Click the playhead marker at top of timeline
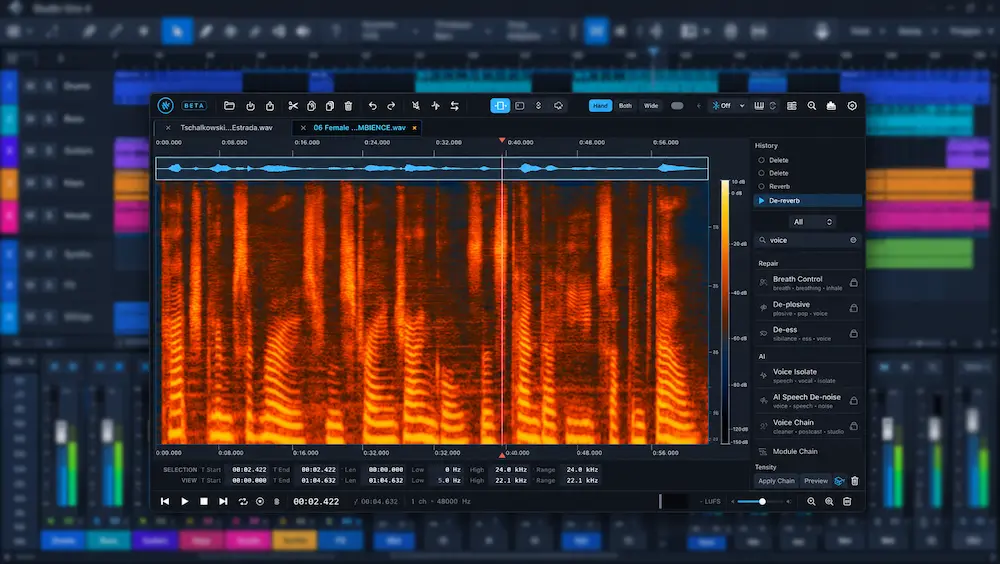 502,140
